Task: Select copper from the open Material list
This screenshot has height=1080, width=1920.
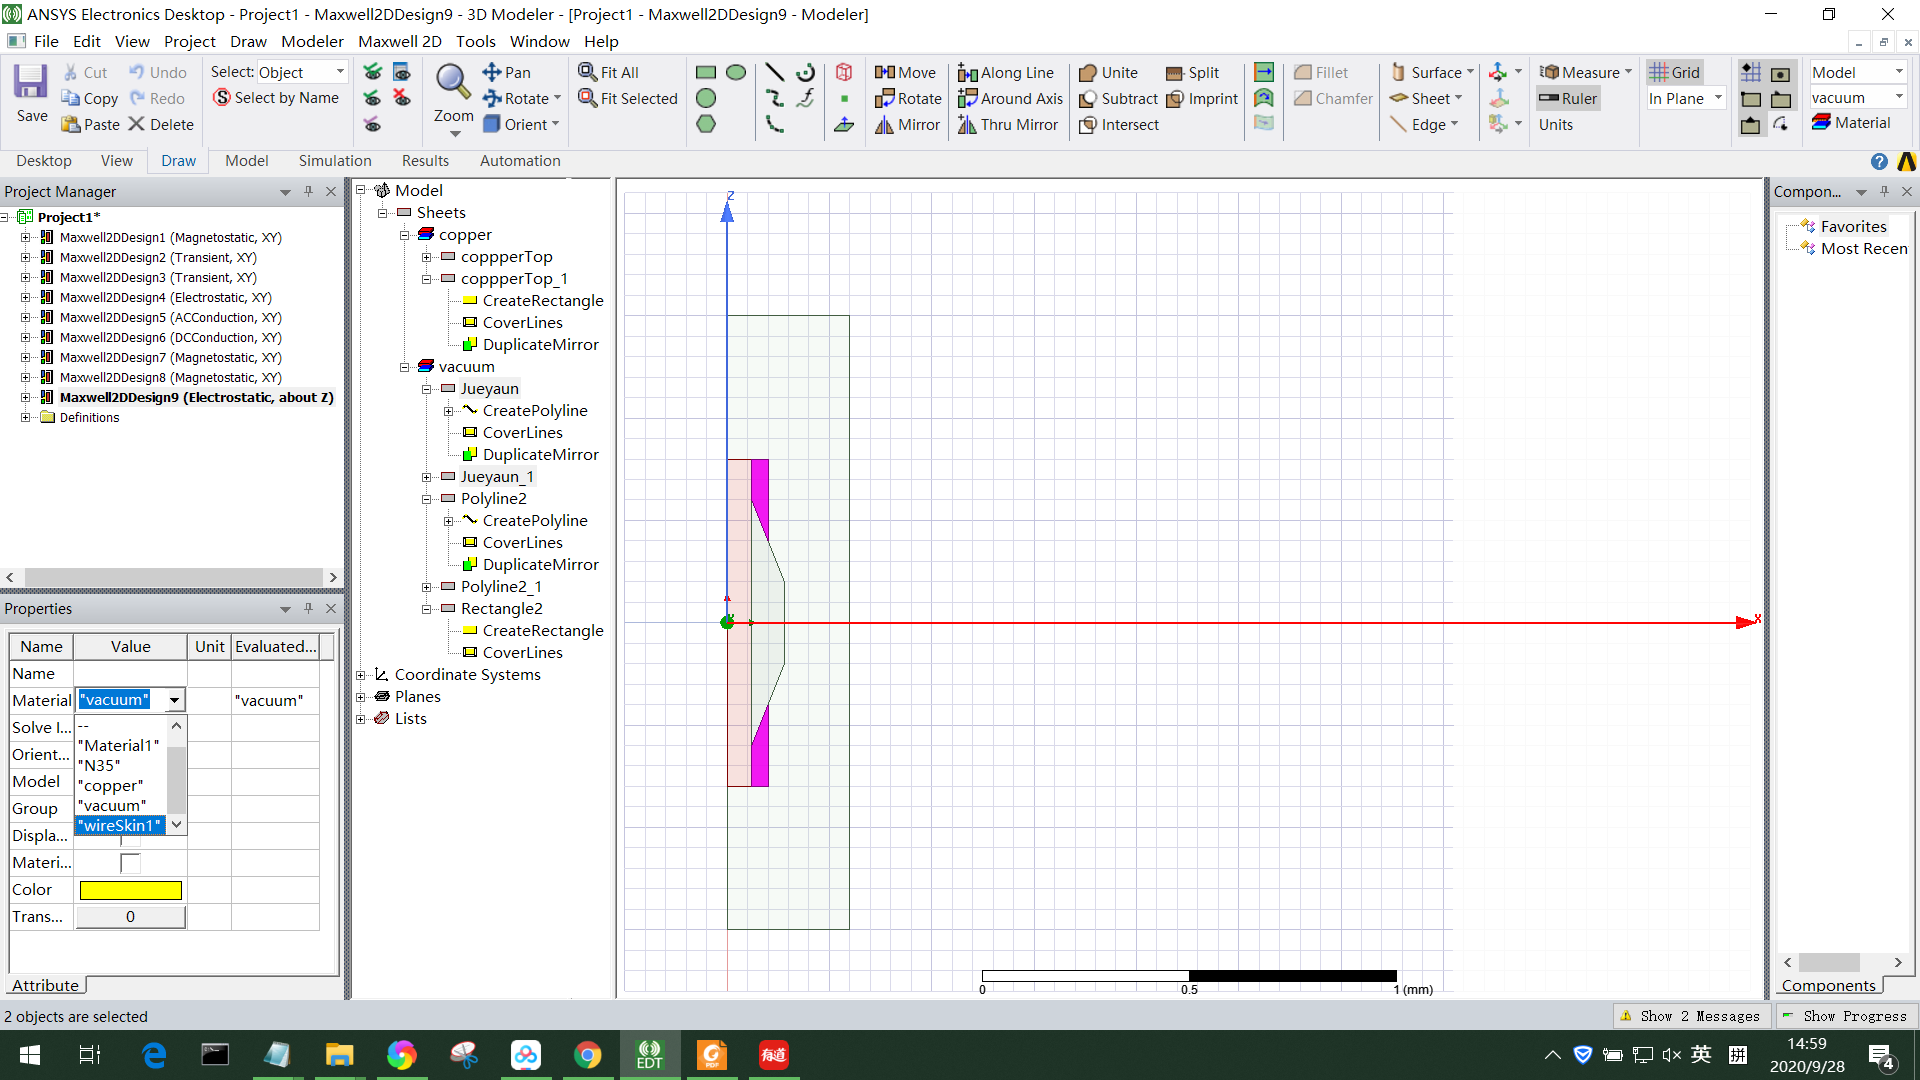Action: [x=112, y=785]
